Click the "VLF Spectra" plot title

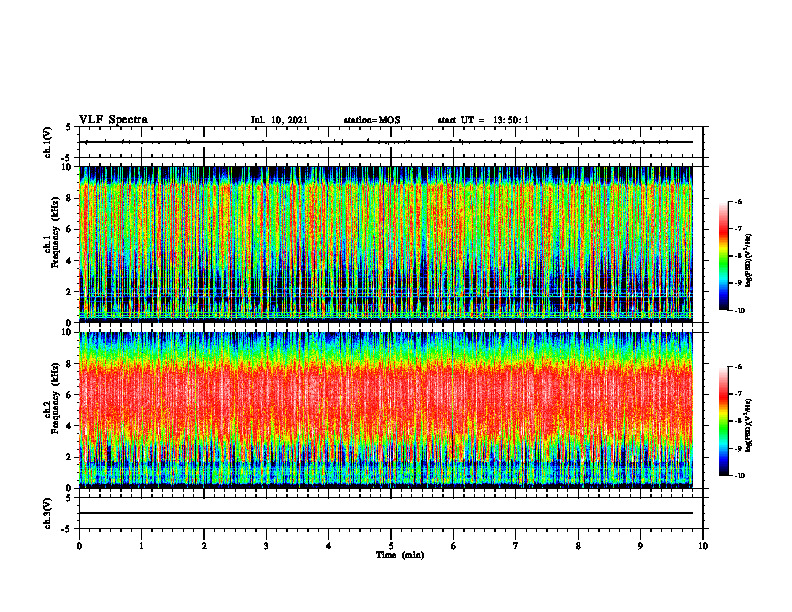(113, 120)
